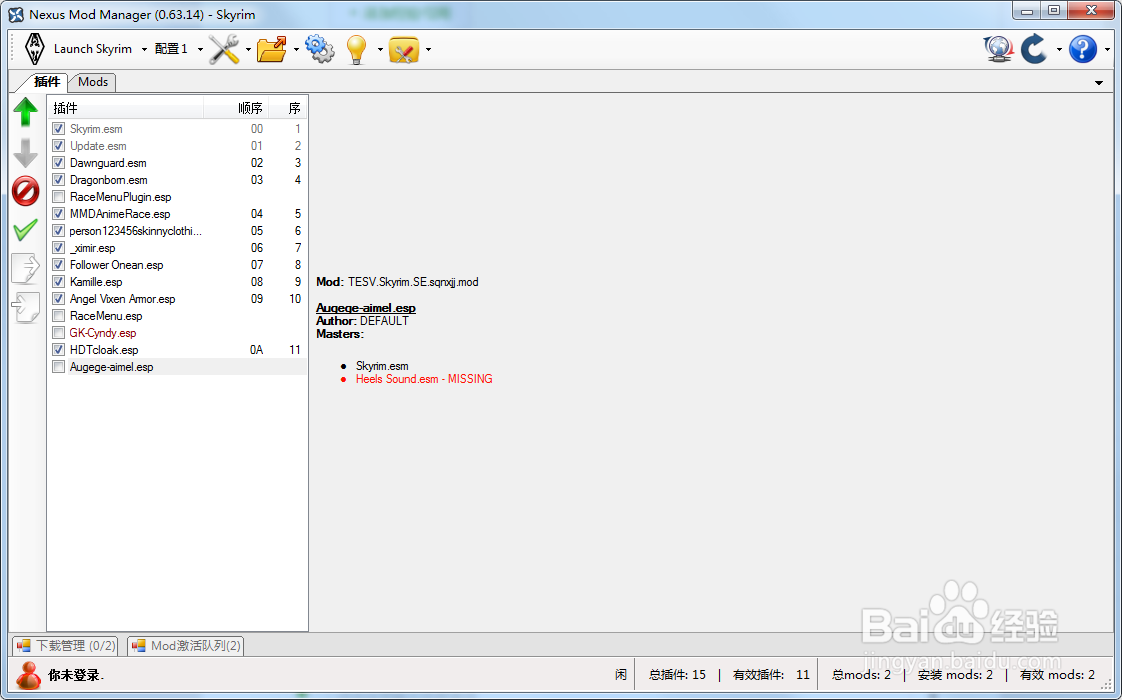This screenshot has height=700, width=1122.
Task: Disable all plugins with red prohibit icon
Action: pyautogui.click(x=26, y=191)
